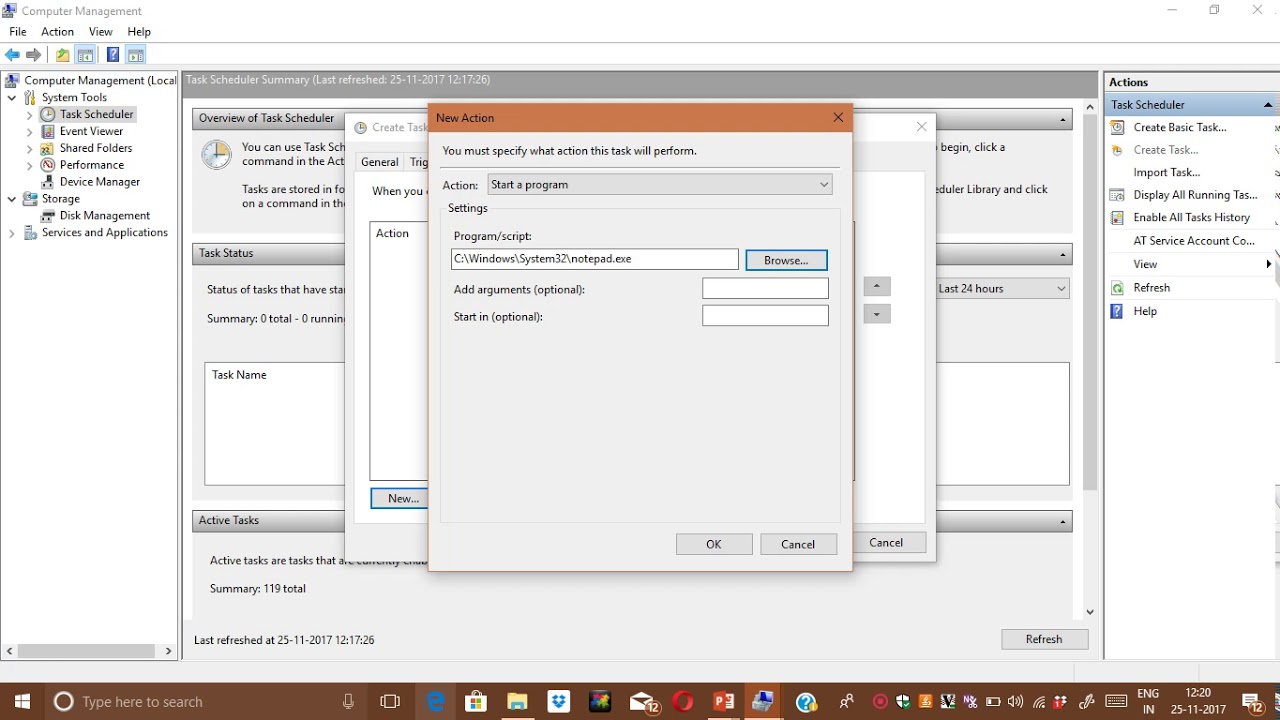
Task: Expand the Task Scheduler tree node
Action: [30, 114]
